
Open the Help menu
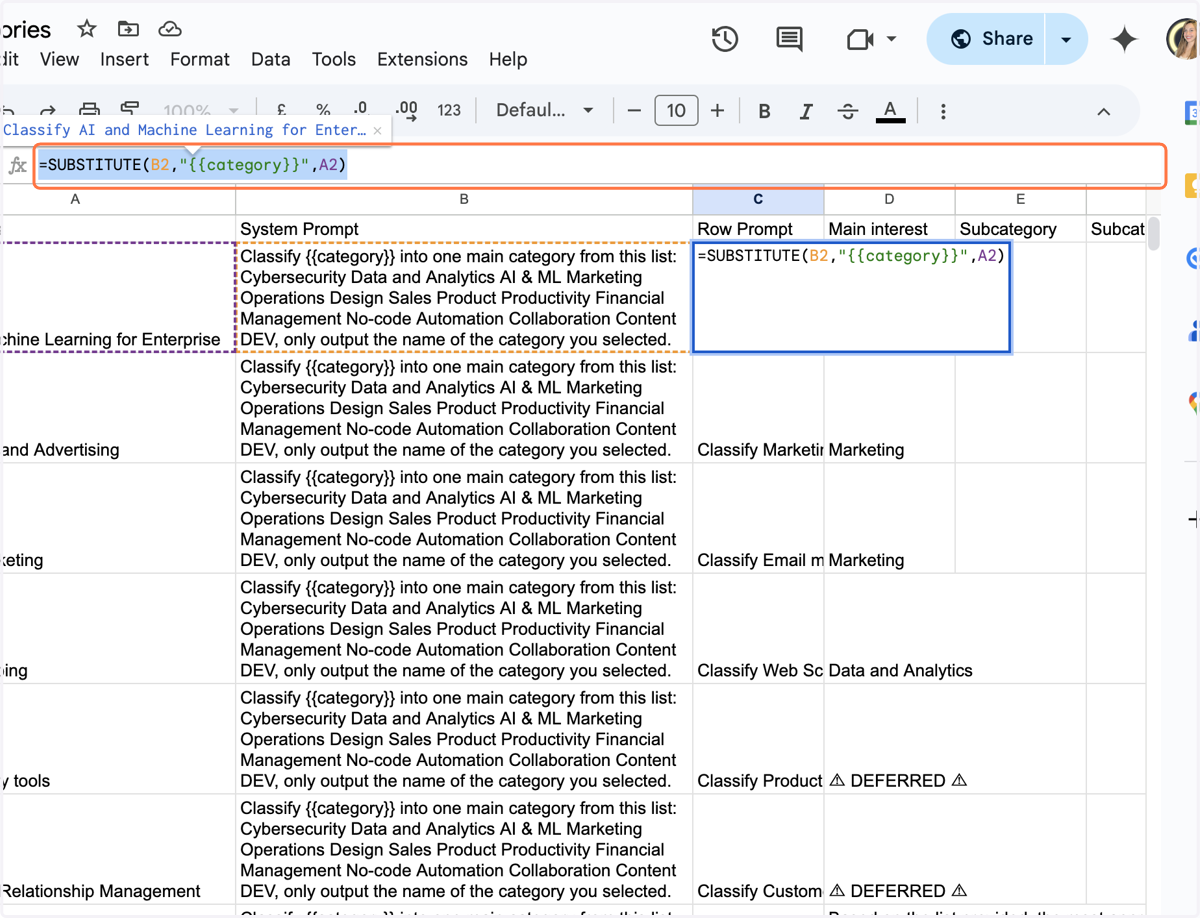508,59
